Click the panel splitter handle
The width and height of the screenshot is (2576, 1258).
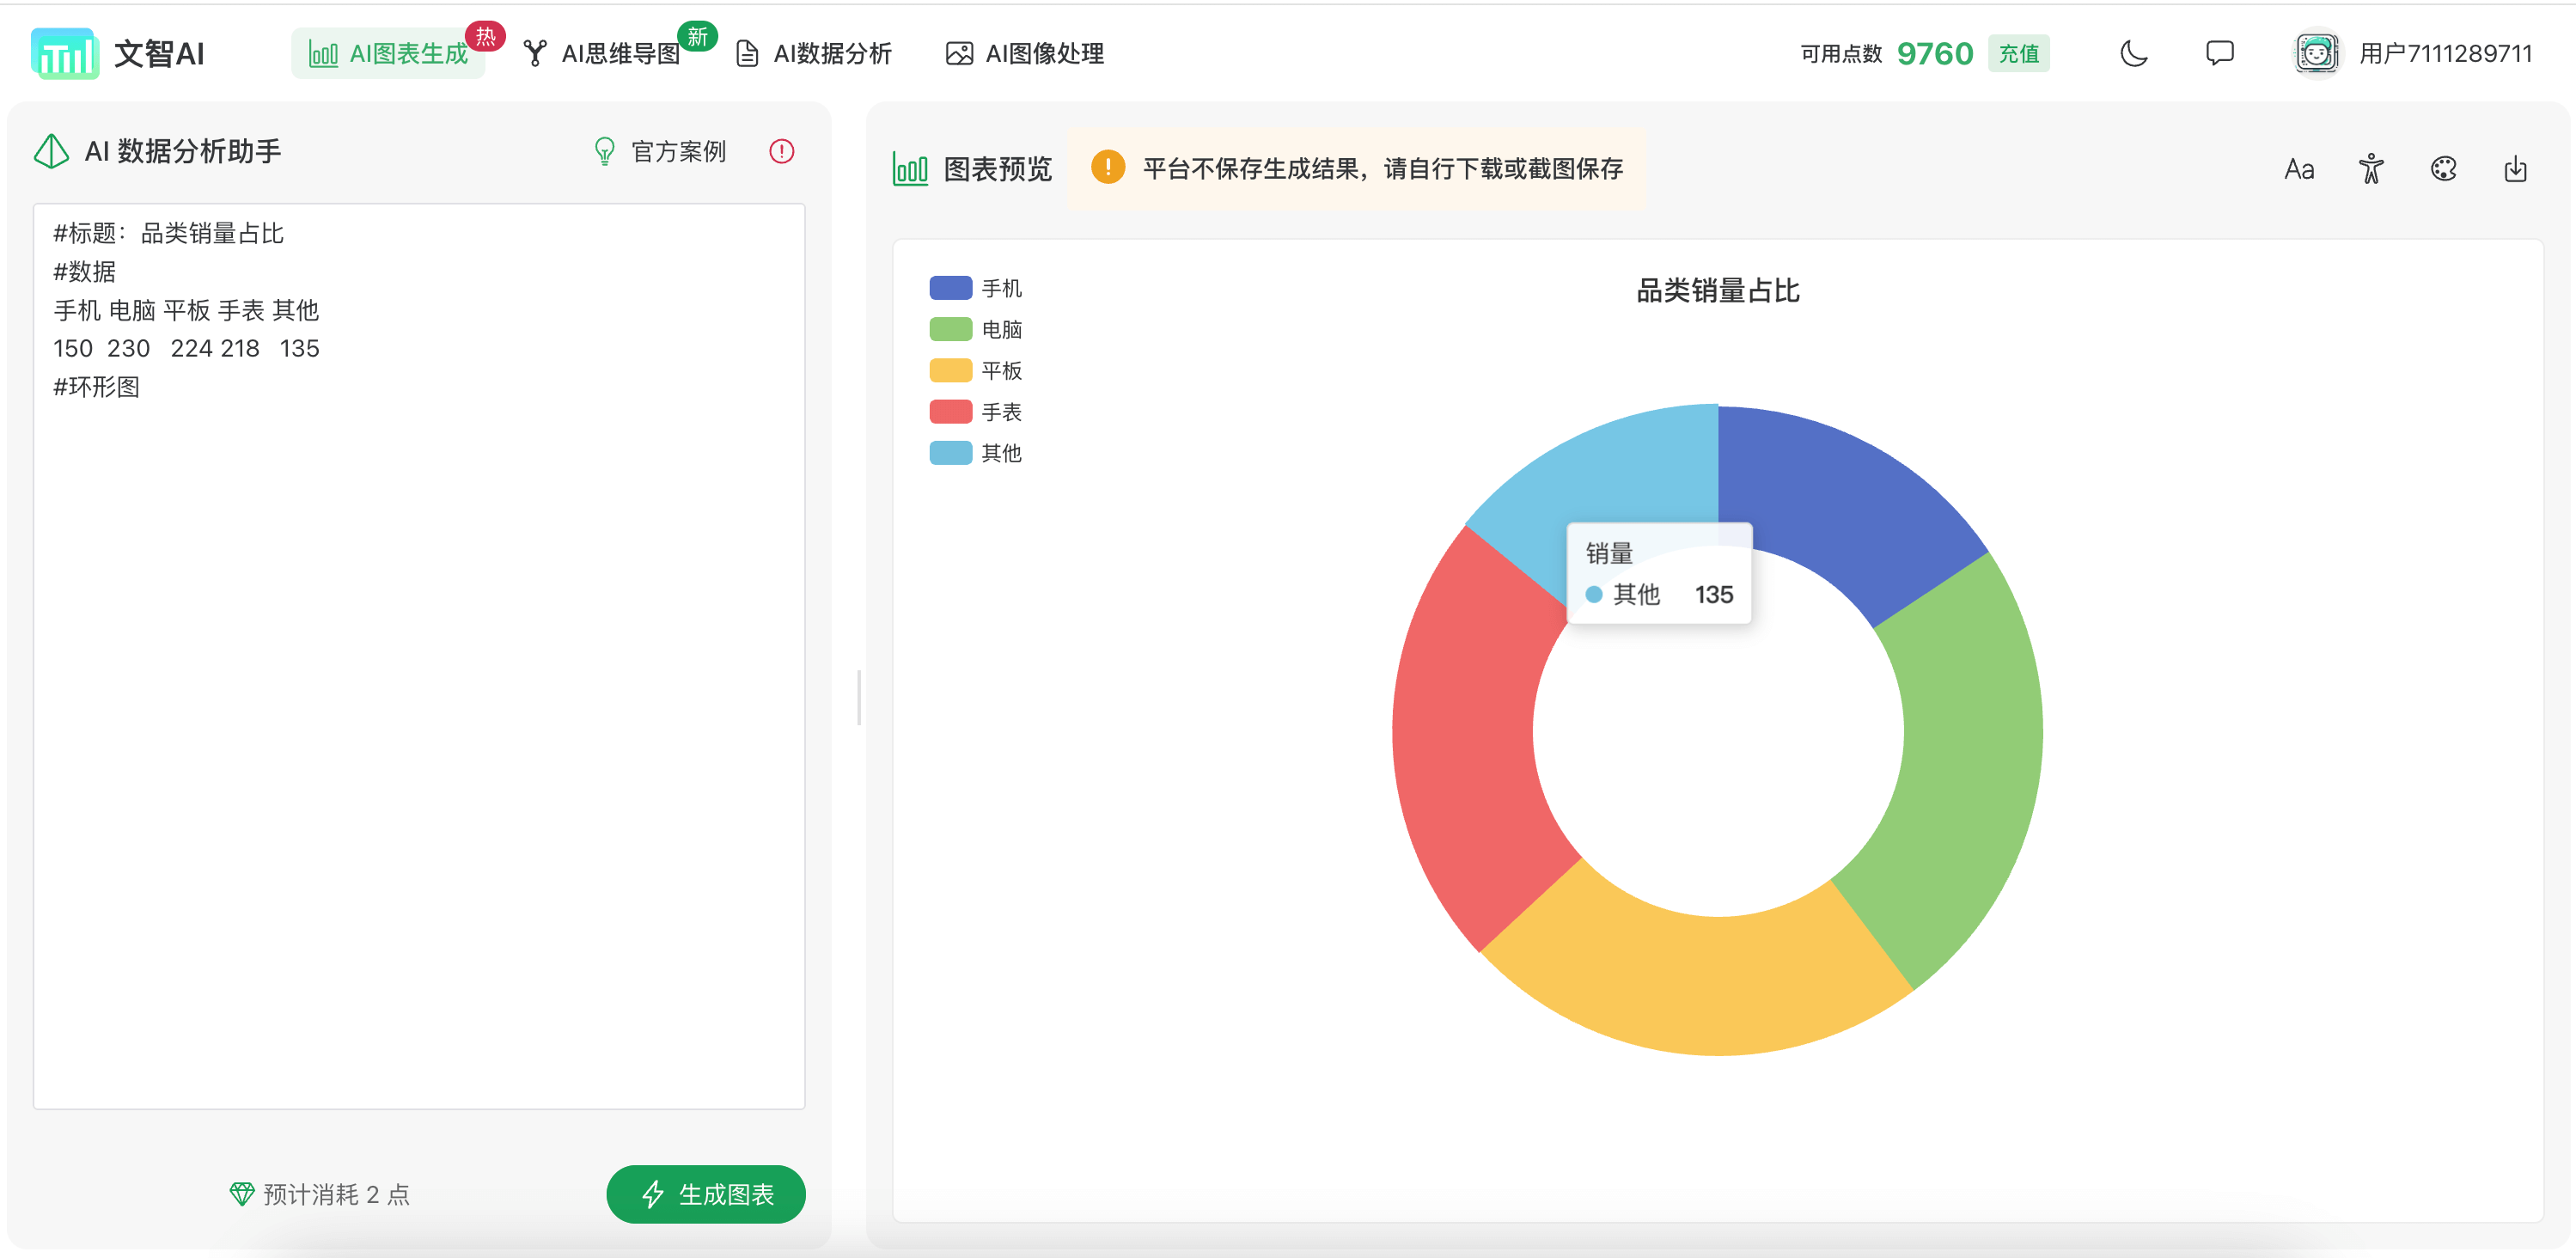click(x=859, y=697)
